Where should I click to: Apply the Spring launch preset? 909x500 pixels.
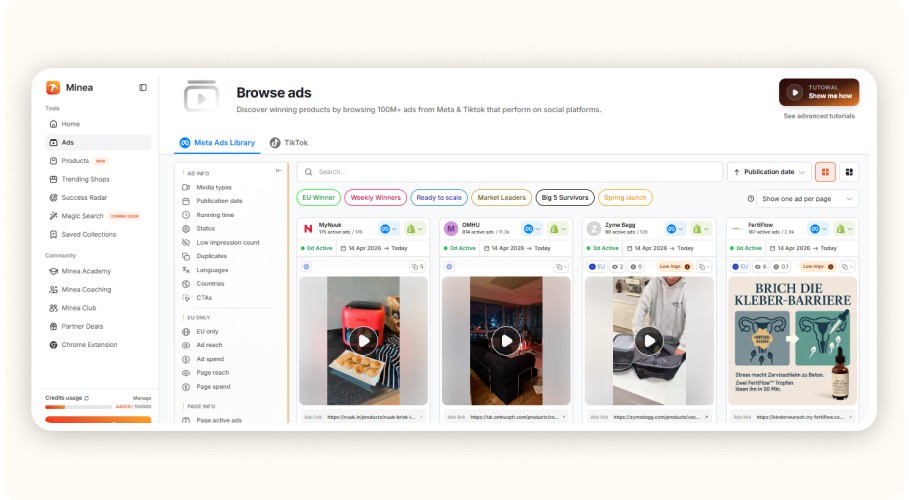pyautogui.click(x=625, y=198)
